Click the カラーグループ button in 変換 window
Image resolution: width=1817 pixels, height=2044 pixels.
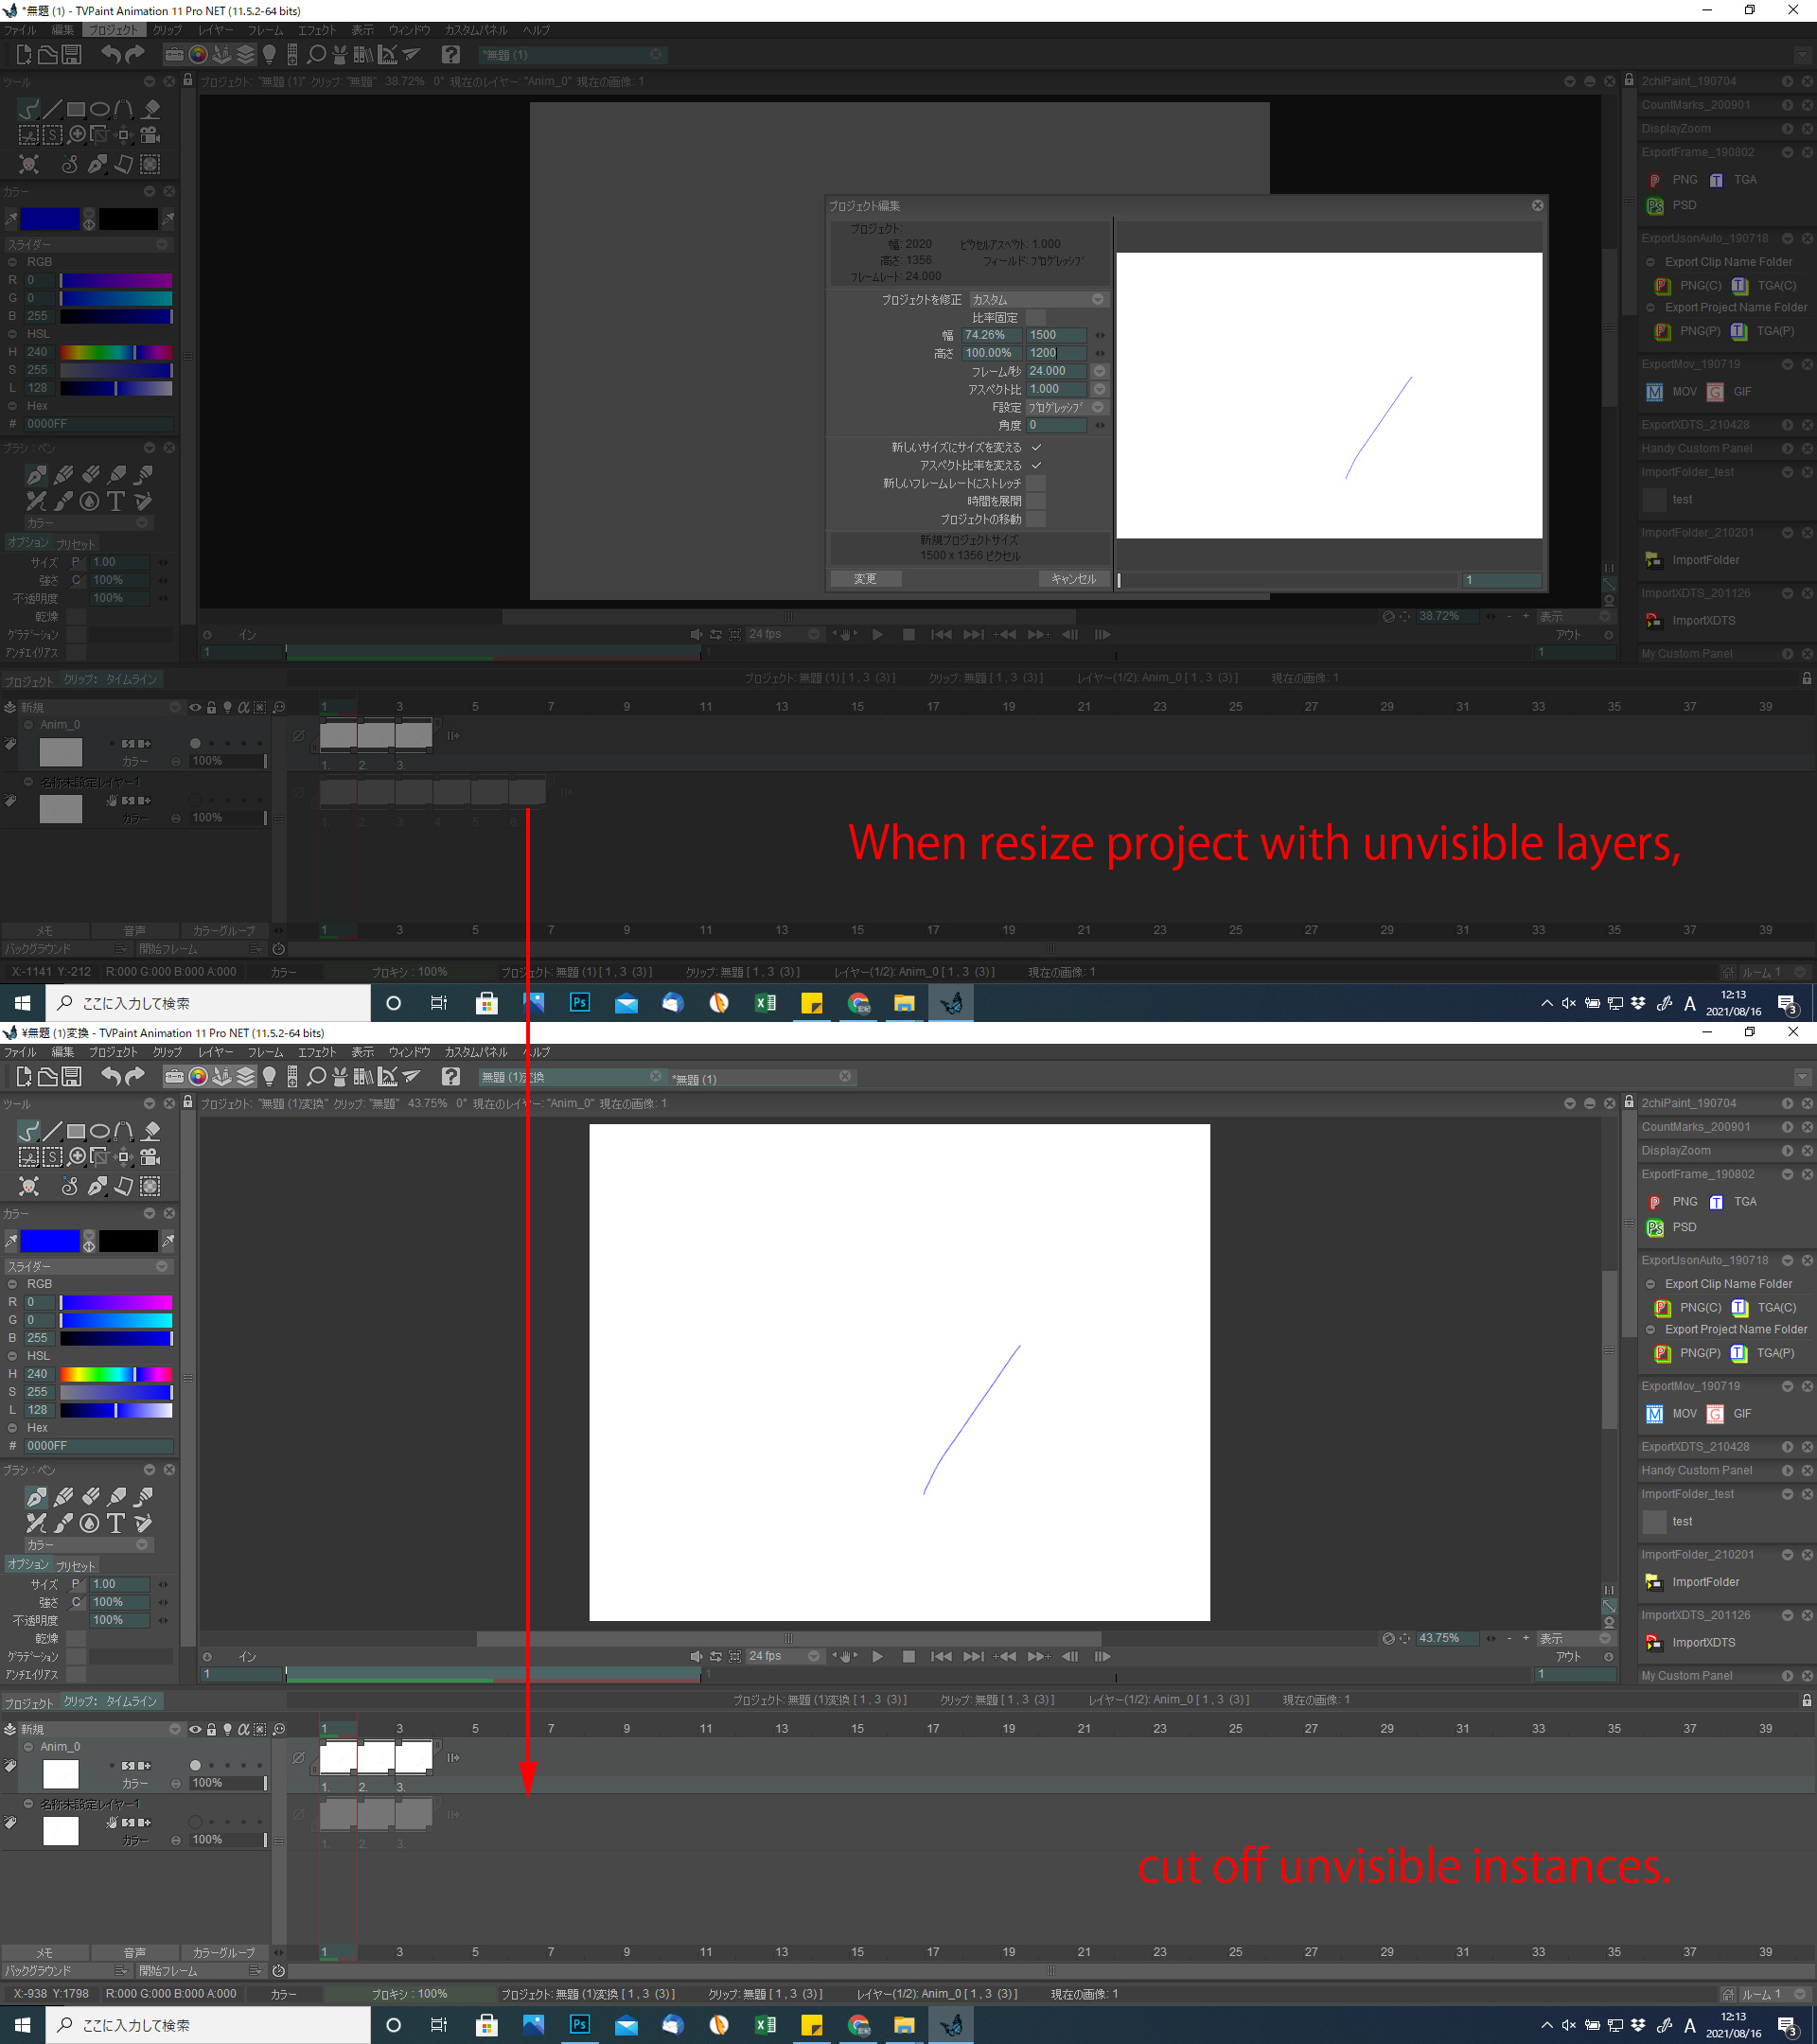pyautogui.click(x=224, y=1952)
